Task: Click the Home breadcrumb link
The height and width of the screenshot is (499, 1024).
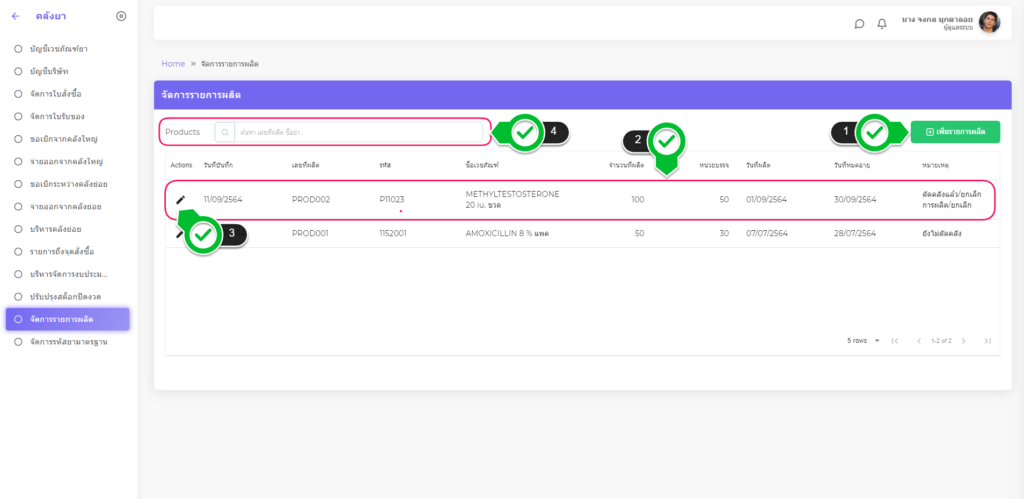Action: pyautogui.click(x=173, y=63)
